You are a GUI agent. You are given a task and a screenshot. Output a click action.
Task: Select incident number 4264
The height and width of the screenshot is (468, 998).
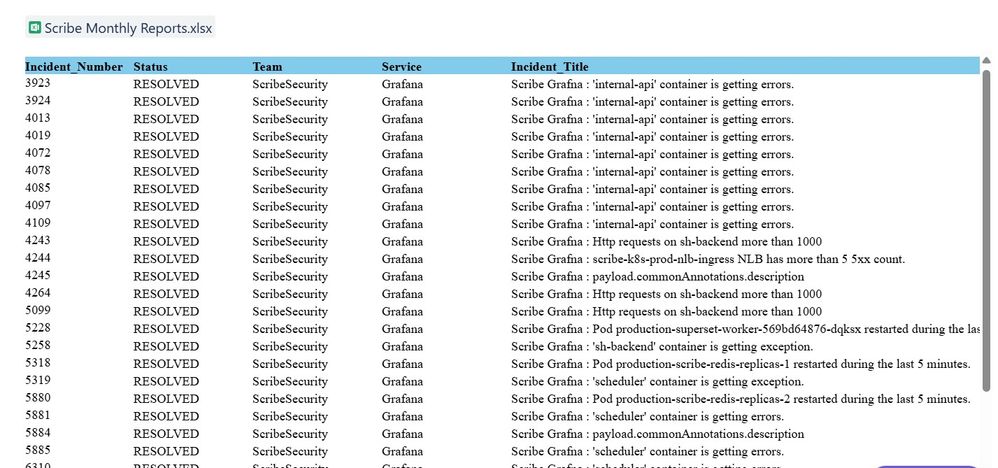click(x=38, y=293)
